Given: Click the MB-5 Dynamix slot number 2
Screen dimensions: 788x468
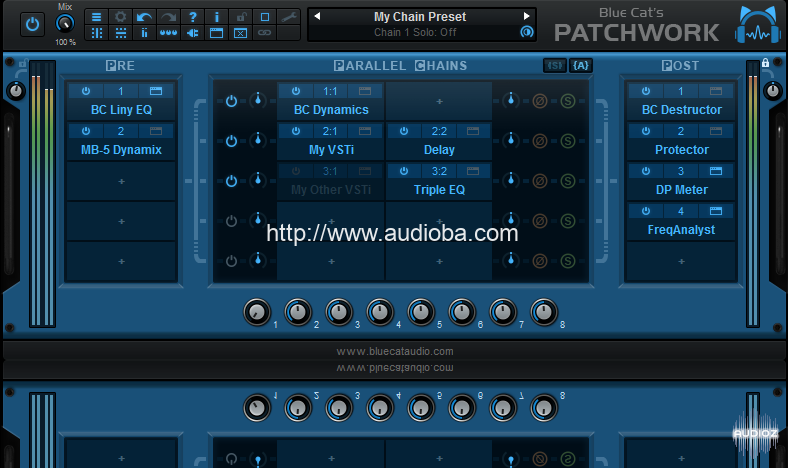Looking at the screenshot, I should click(x=121, y=131).
